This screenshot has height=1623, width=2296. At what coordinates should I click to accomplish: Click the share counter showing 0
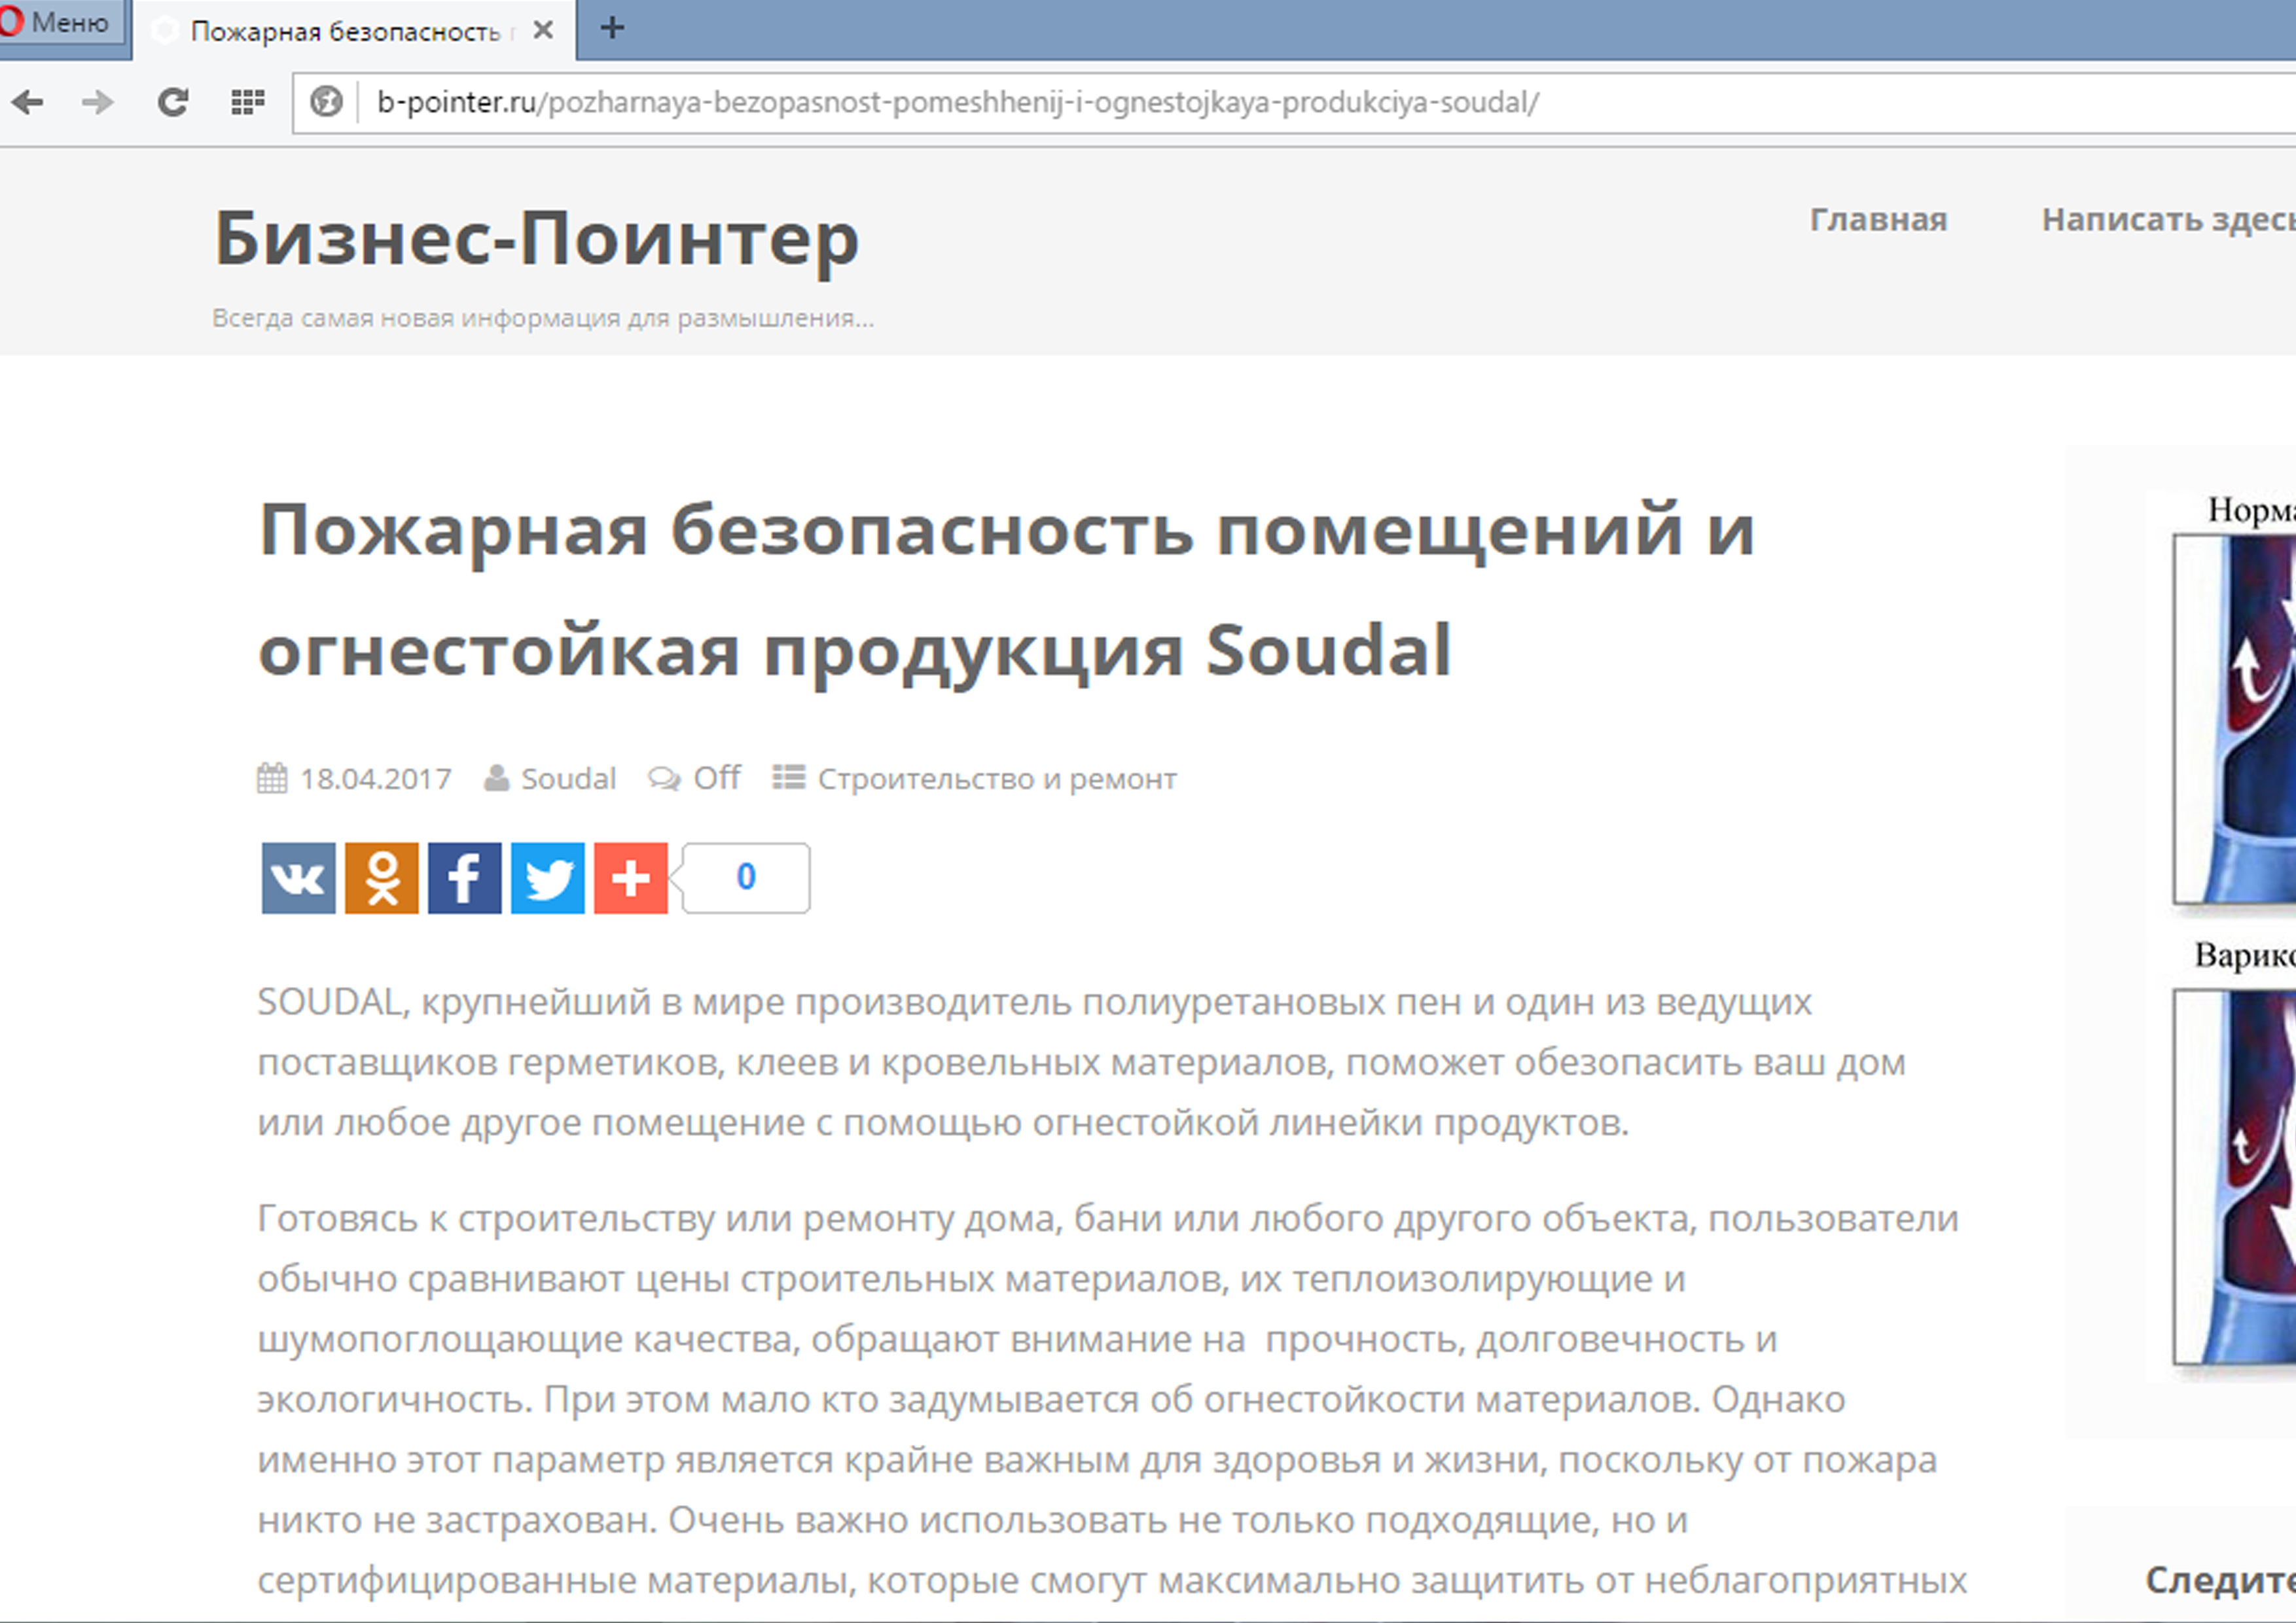[745, 878]
